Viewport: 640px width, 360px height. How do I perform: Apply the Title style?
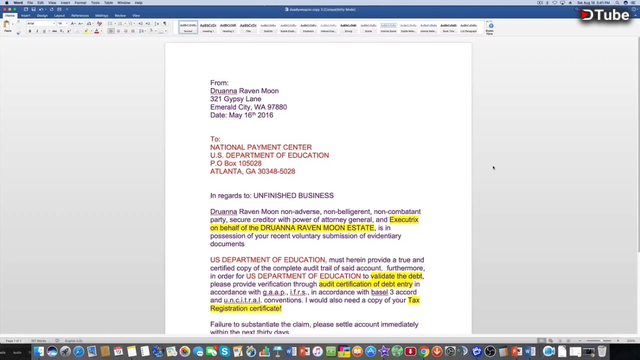248,27
